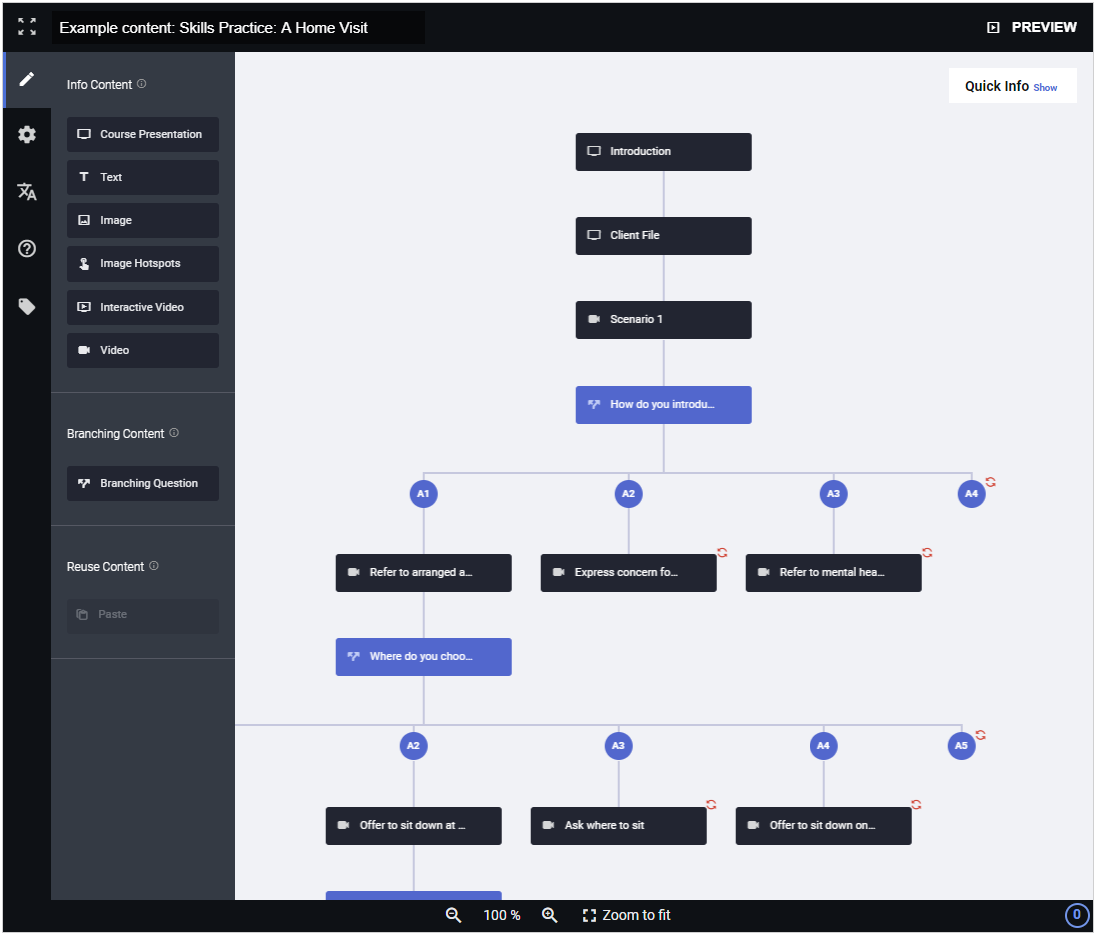Viewport: 1096px width, 934px height.
Task: Open the Scenario 1 video node
Action: pyautogui.click(x=663, y=319)
